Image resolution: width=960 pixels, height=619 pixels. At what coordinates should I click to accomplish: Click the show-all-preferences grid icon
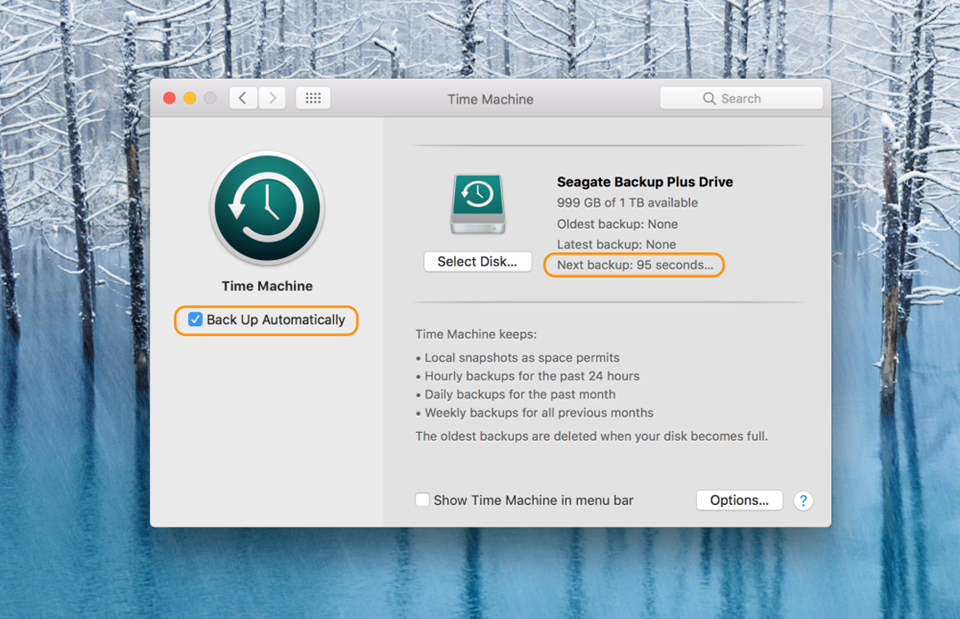[x=312, y=97]
